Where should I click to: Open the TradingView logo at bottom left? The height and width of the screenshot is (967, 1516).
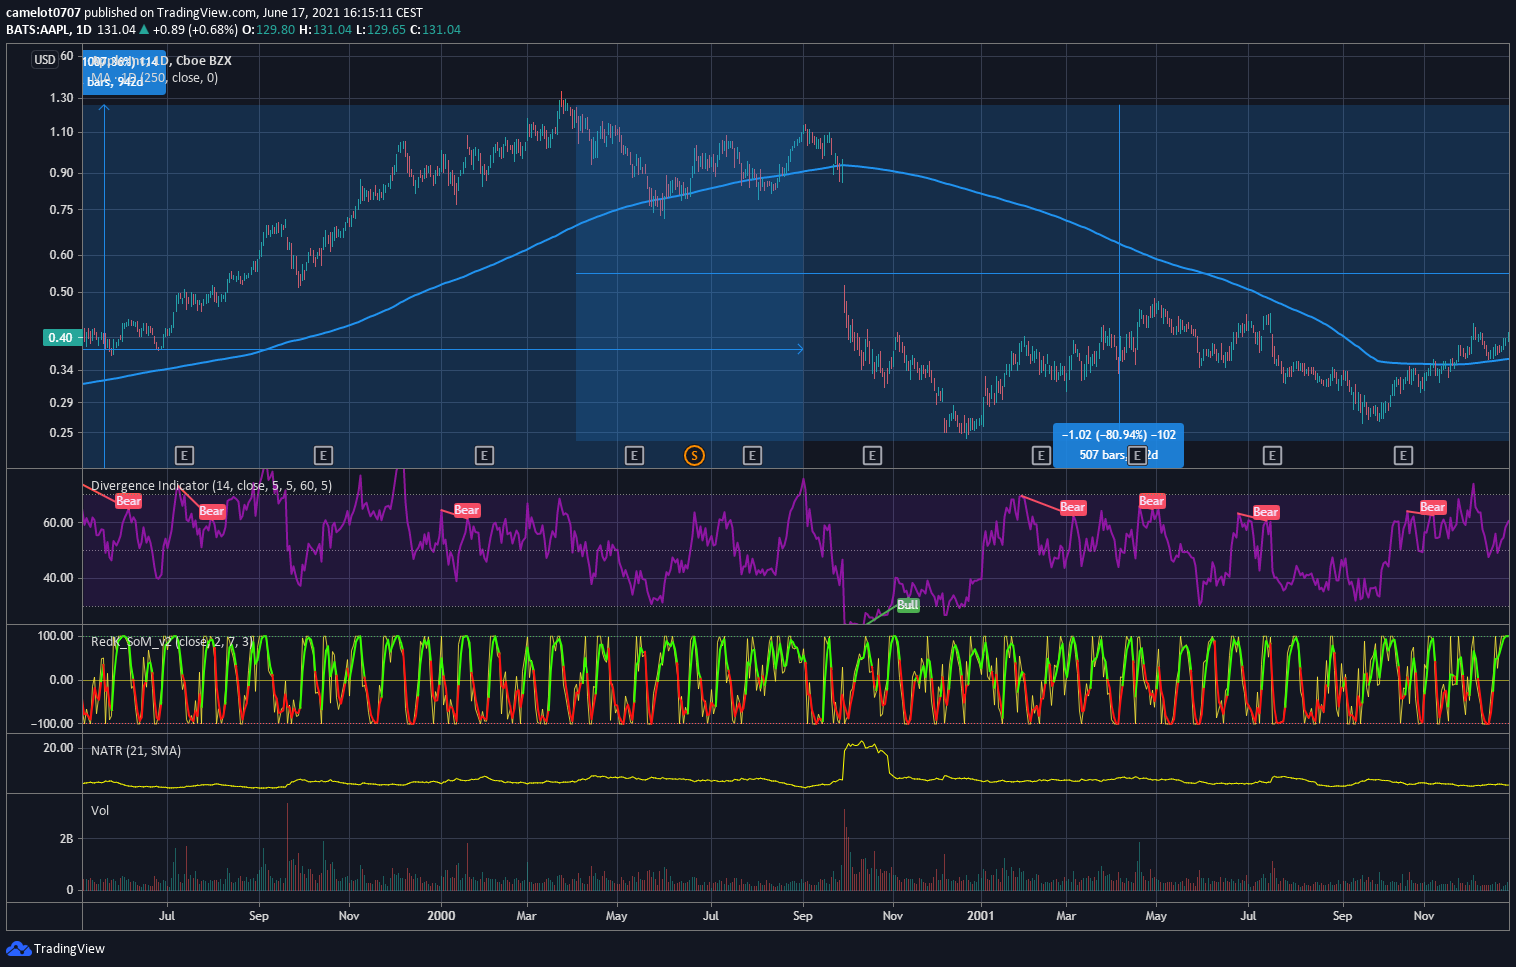pos(56,948)
